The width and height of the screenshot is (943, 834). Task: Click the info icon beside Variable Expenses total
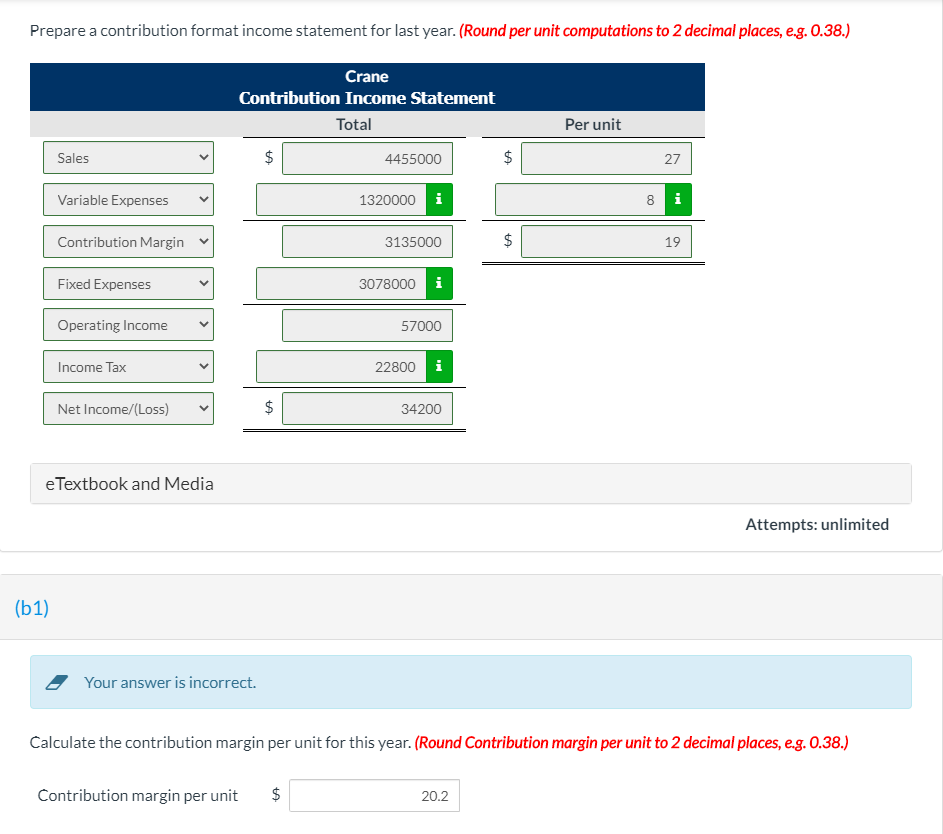click(x=438, y=199)
